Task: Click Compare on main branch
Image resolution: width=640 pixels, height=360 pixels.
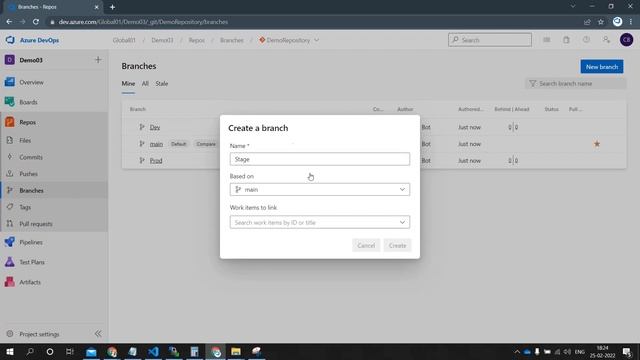Action: (x=206, y=144)
